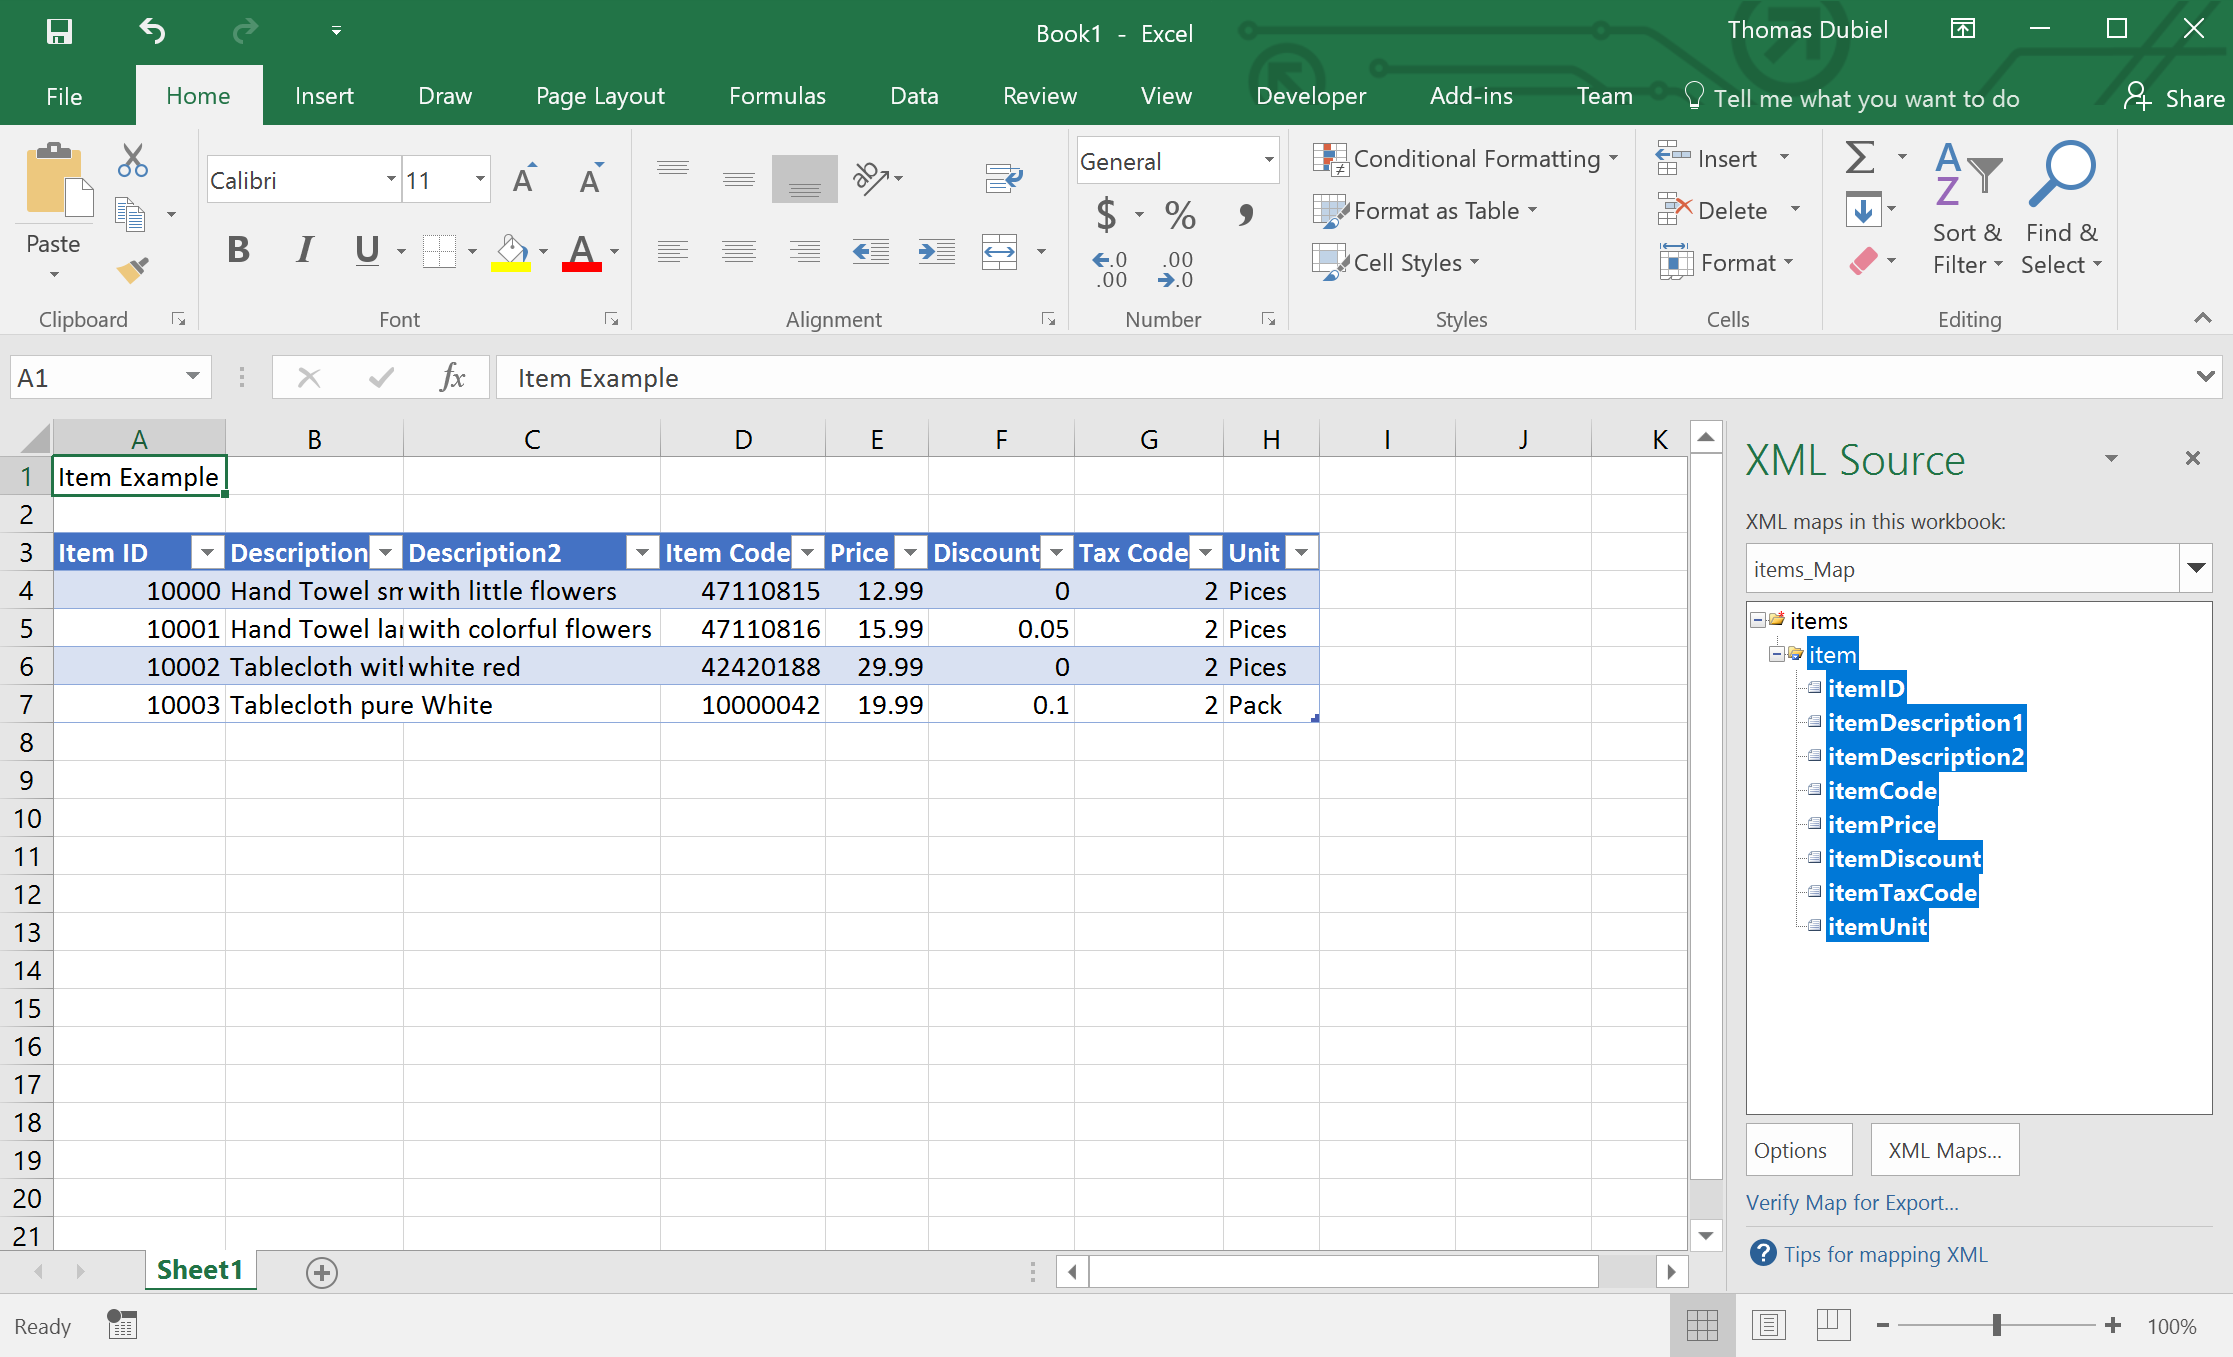Open the Page Layout tab

coord(600,96)
